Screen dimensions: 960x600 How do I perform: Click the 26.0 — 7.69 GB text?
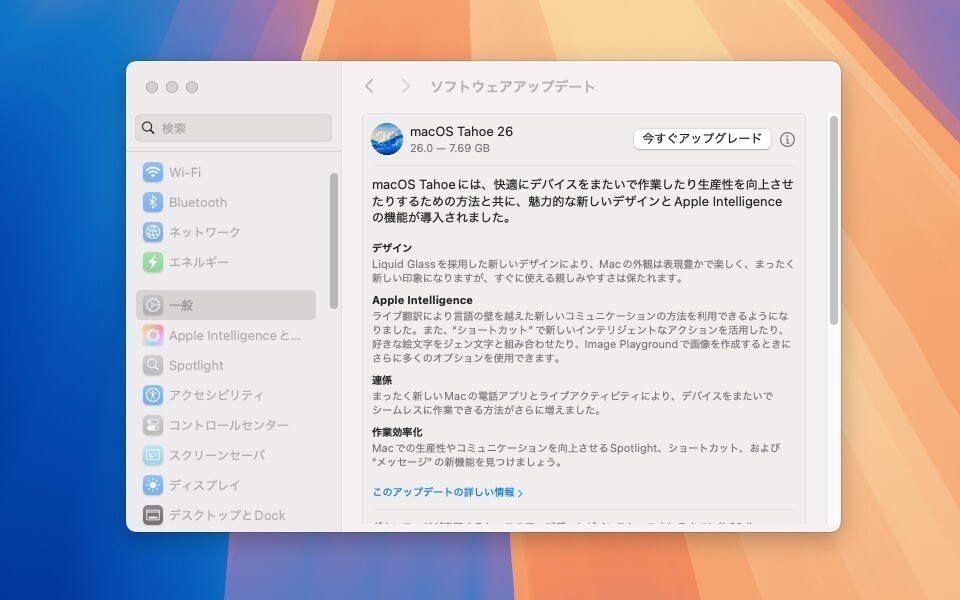[x=449, y=148]
